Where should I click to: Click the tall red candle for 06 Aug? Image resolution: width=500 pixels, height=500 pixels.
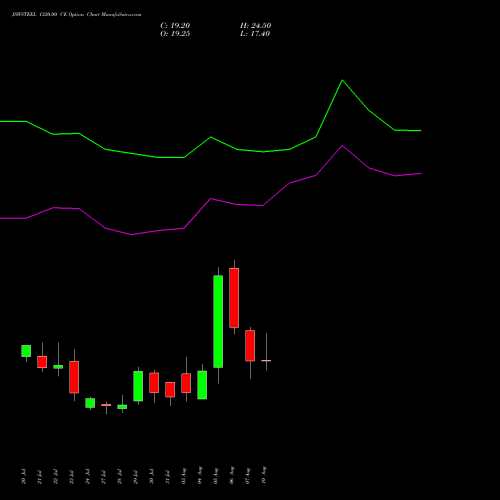tap(234, 298)
